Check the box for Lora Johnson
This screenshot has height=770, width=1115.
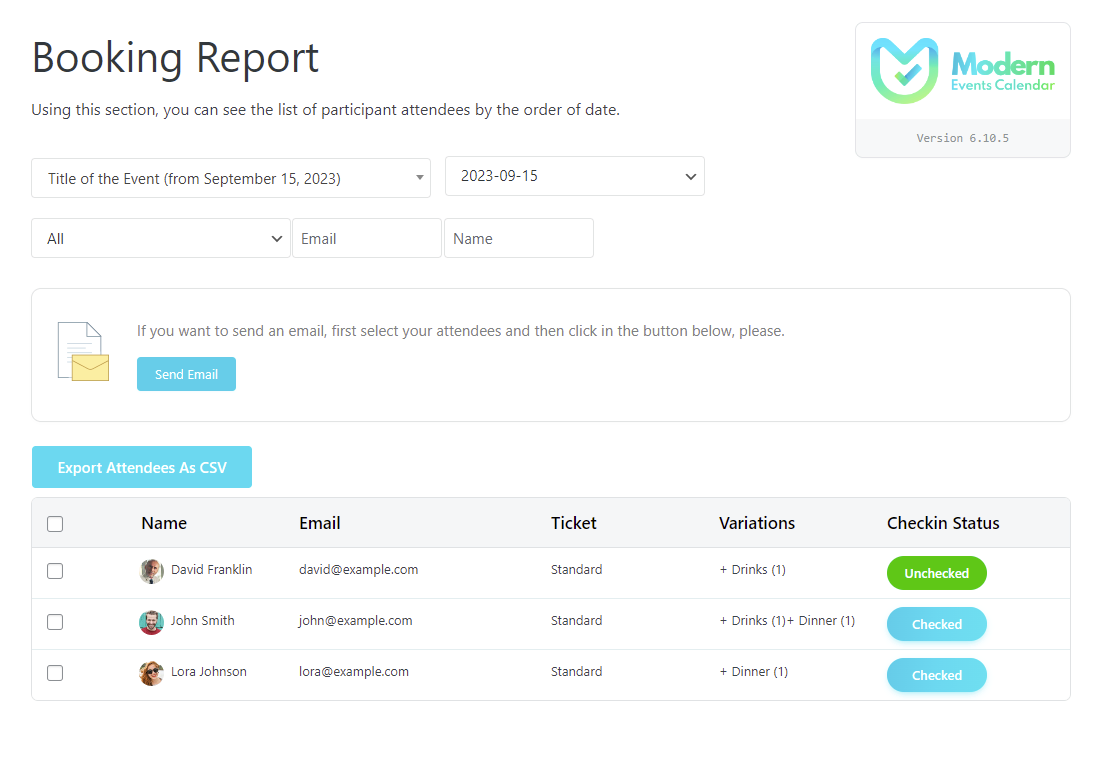(55, 673)
